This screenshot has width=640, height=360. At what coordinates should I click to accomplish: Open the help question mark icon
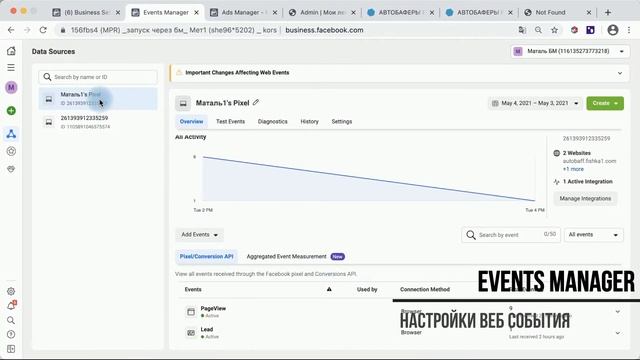11,334
